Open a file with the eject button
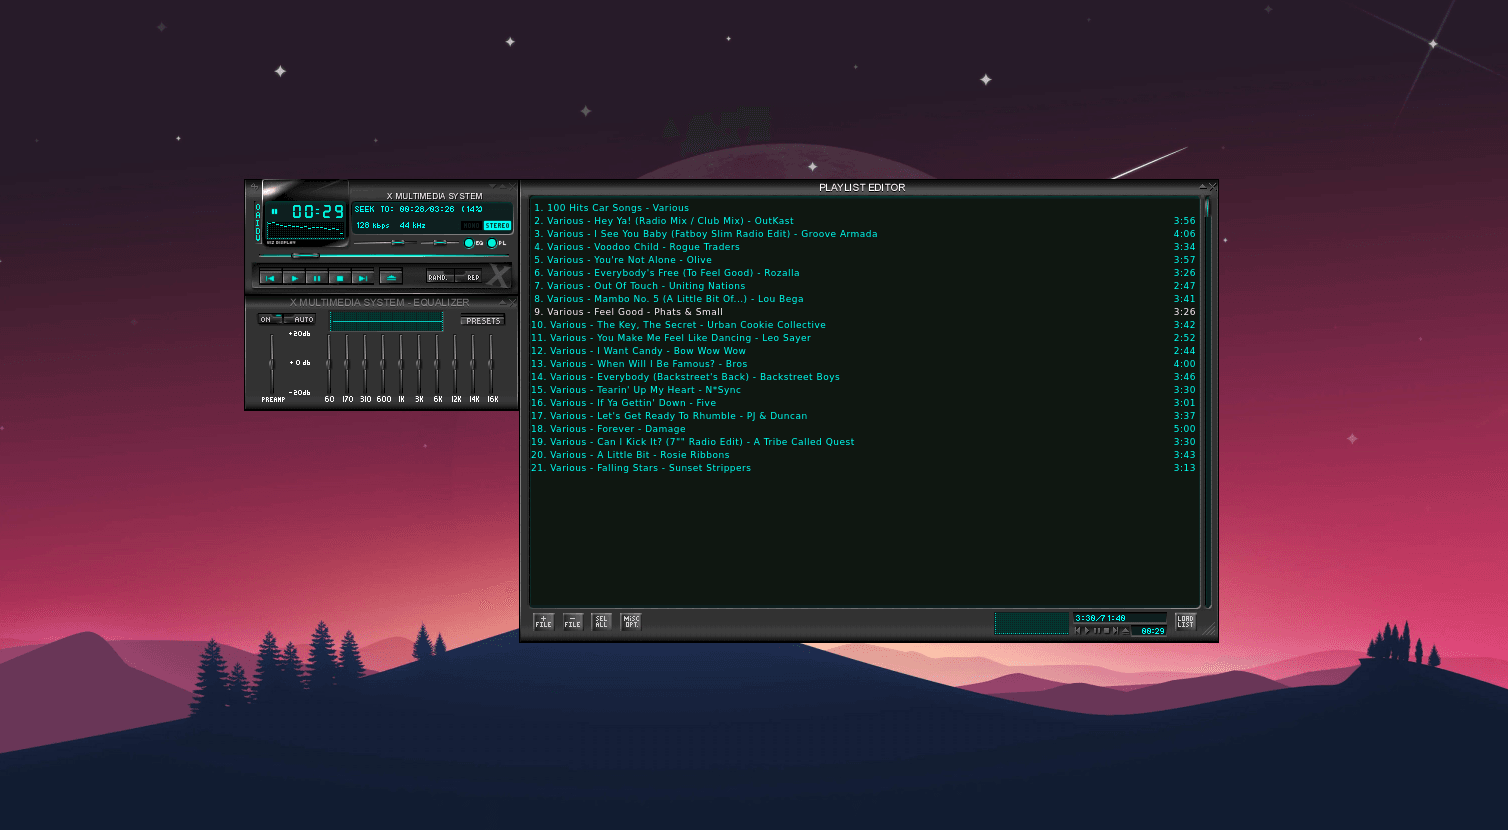This screenshot has height=830, width=1508. 391,278
